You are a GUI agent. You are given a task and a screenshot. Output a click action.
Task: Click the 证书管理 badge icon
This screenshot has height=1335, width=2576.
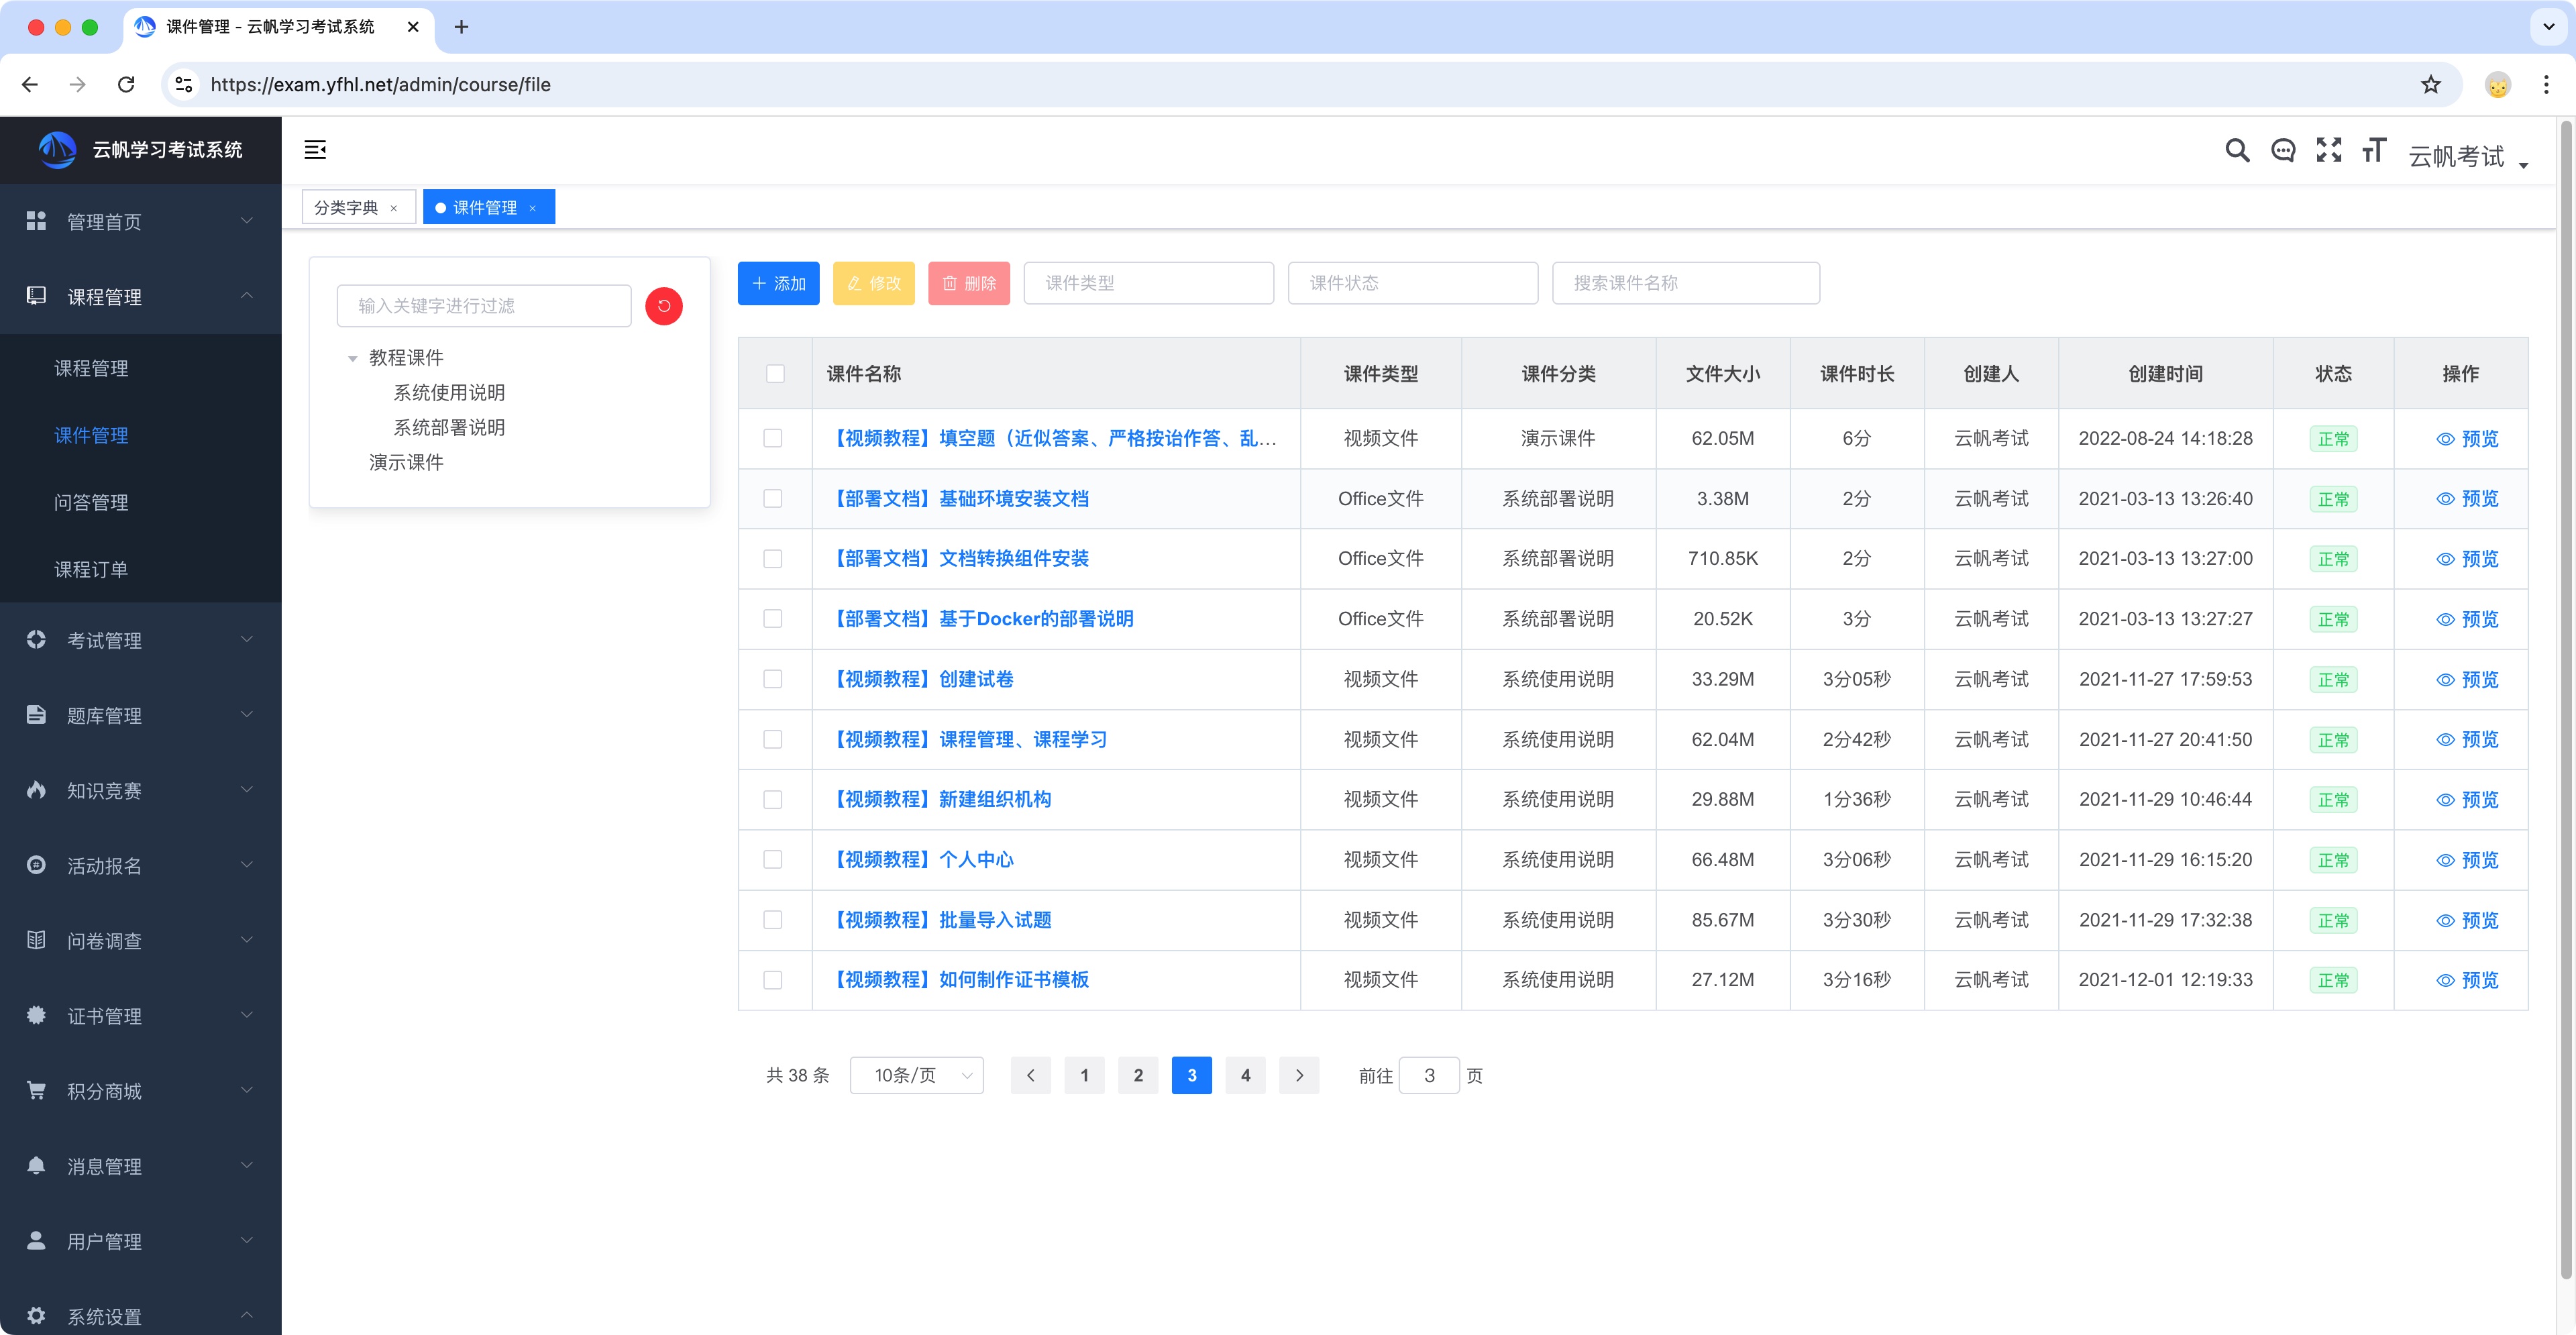point(36,1015)
